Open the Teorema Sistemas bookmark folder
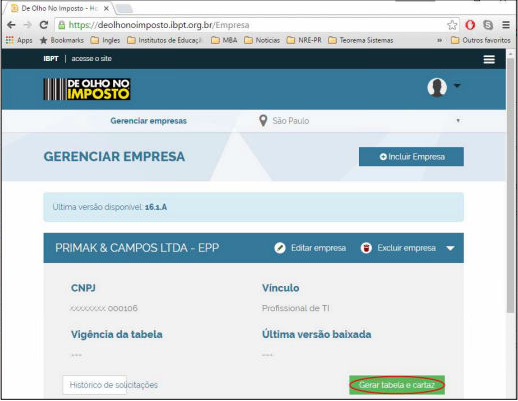The height and width of the screenshot is (401, 518). click(x=361, y=40)
